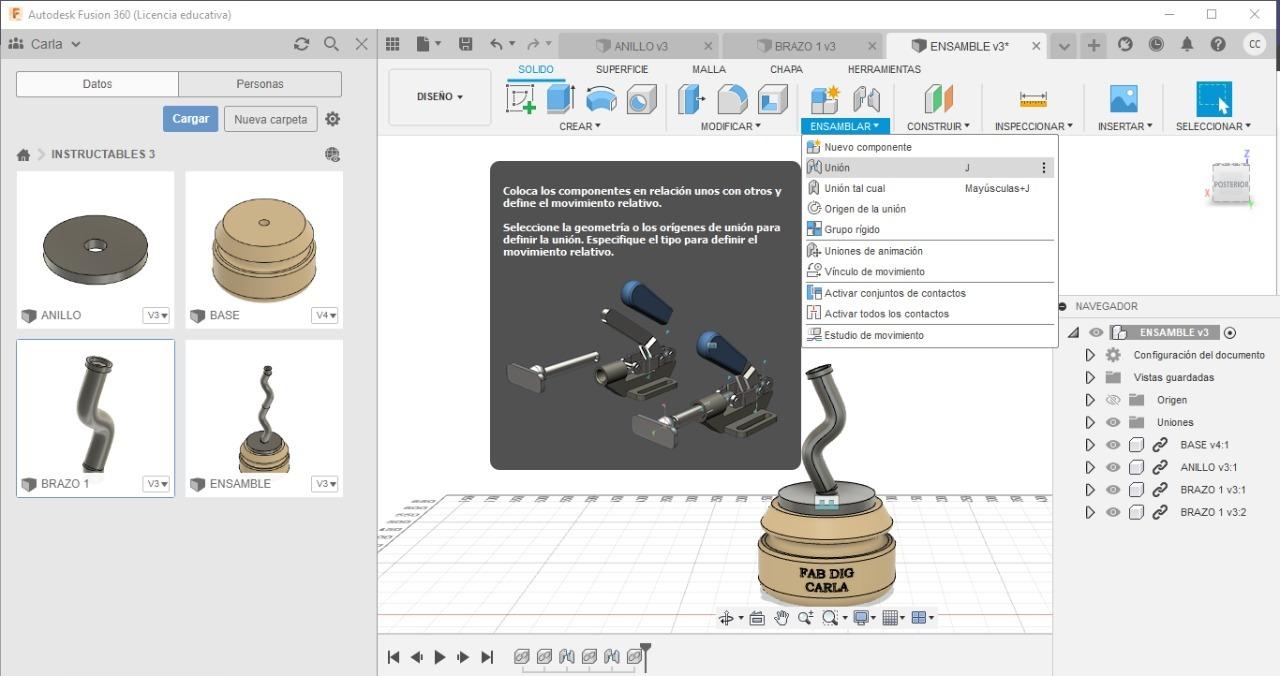This screenshot has width=1280, height=676.
Task: Select the Pan hand tool
Action: [781, 618]
